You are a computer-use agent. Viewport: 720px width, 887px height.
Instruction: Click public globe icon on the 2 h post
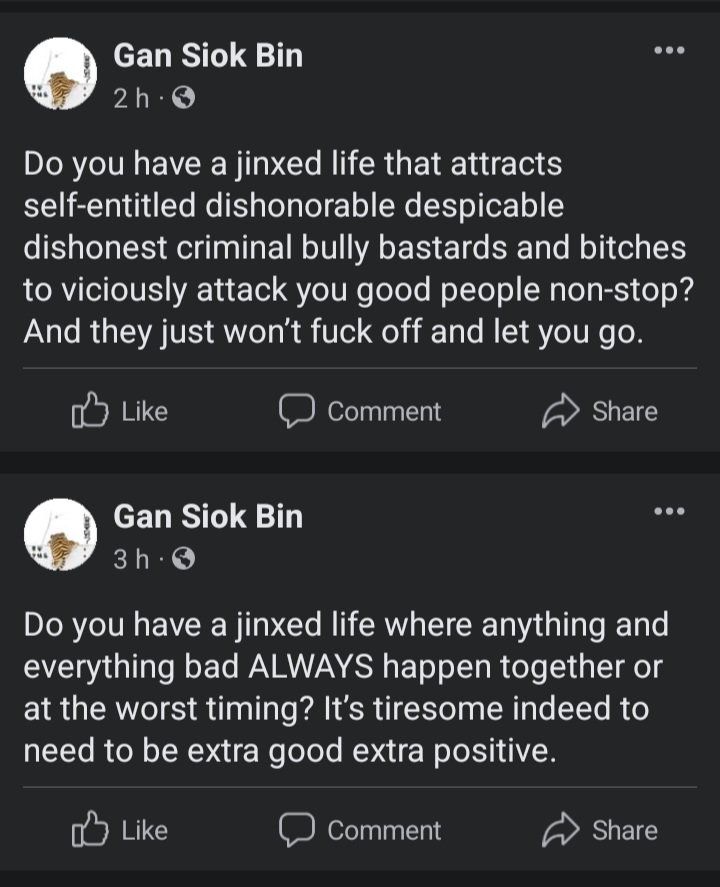pos(183,98)
